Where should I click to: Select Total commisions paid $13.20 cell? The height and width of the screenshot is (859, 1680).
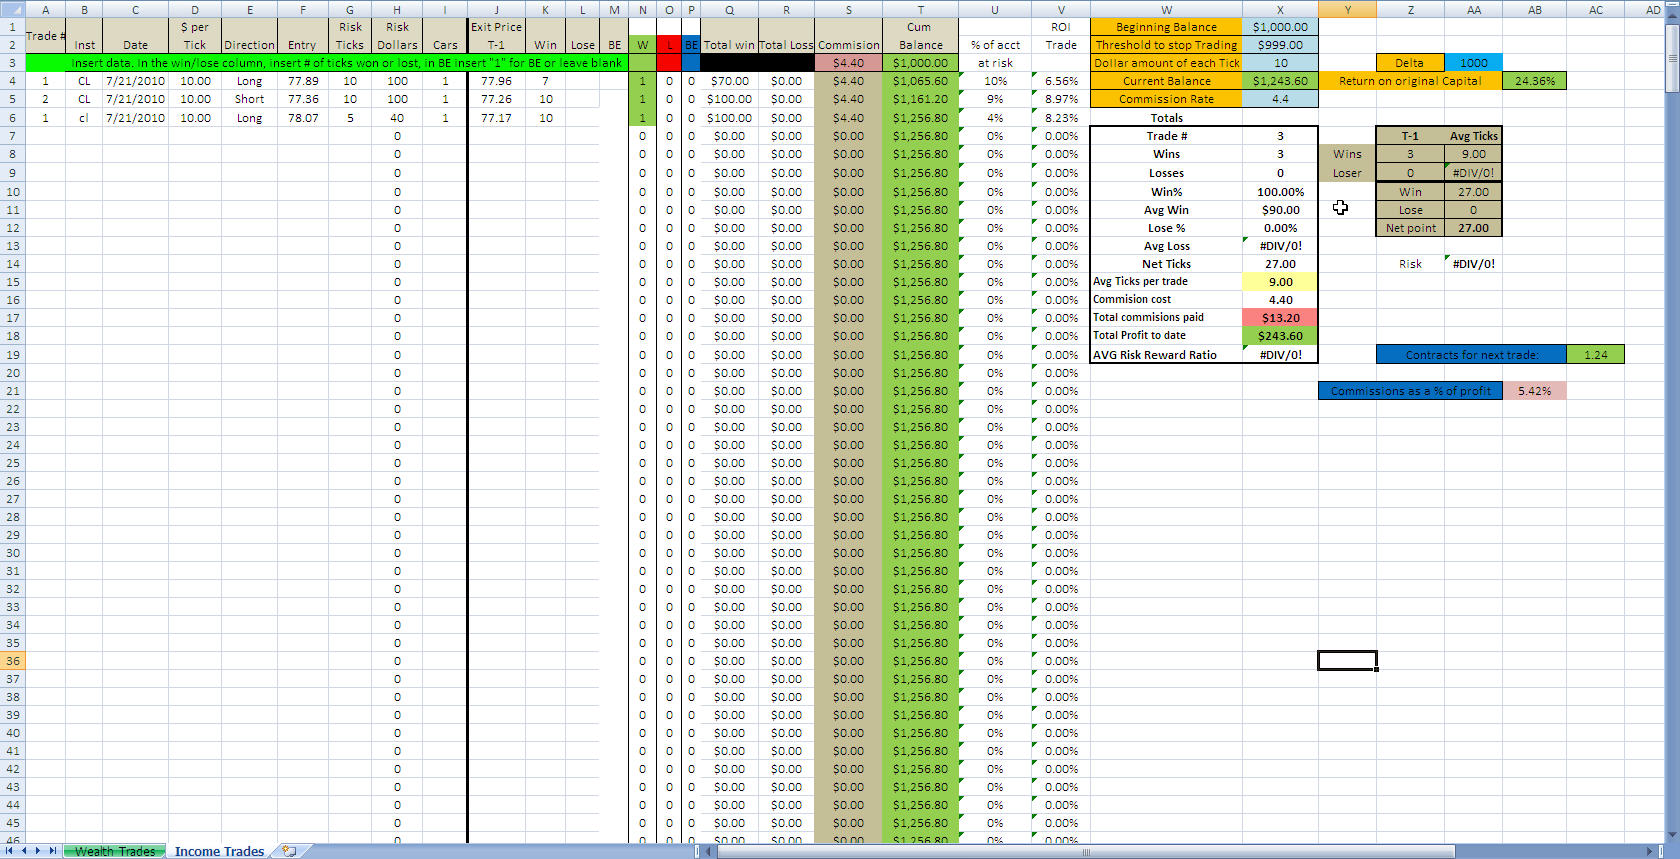[1280, 318]
